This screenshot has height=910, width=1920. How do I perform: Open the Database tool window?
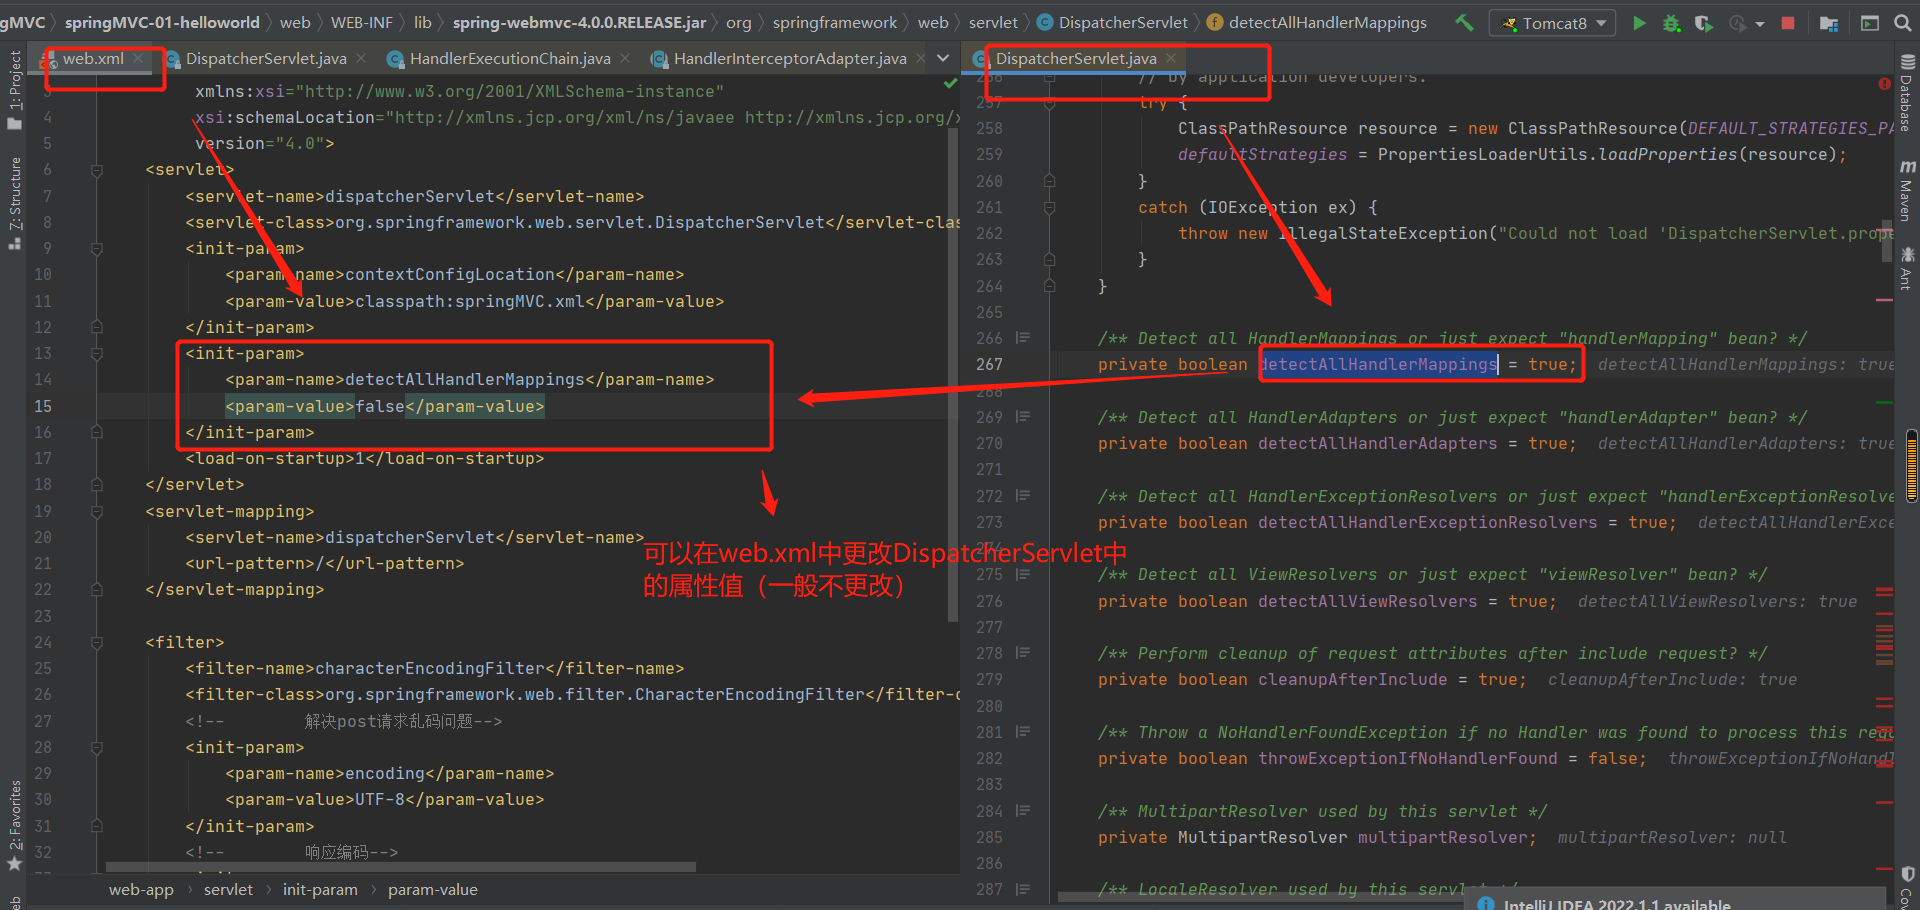tap(1907, 93)
